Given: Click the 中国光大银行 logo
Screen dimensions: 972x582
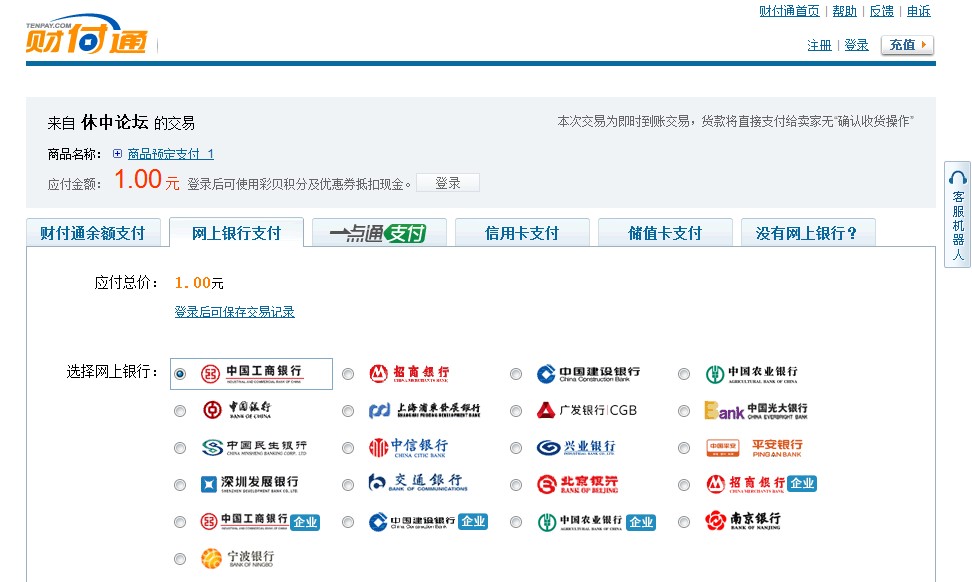Looking at the screenshot, I should 756,410.
